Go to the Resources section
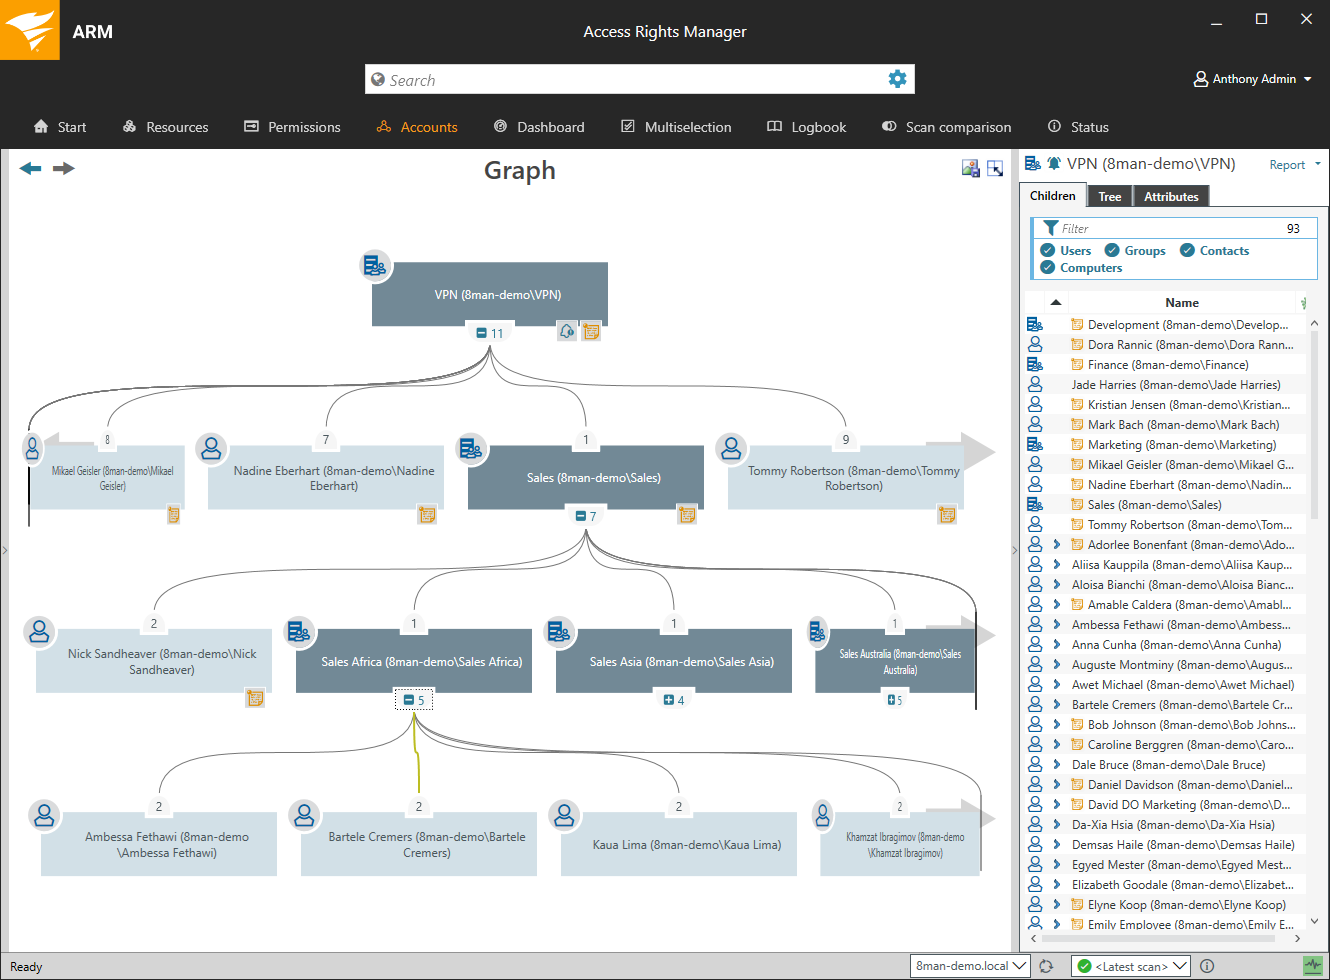Viewport: 1330px width, 980px height. [x=165, y=127]
